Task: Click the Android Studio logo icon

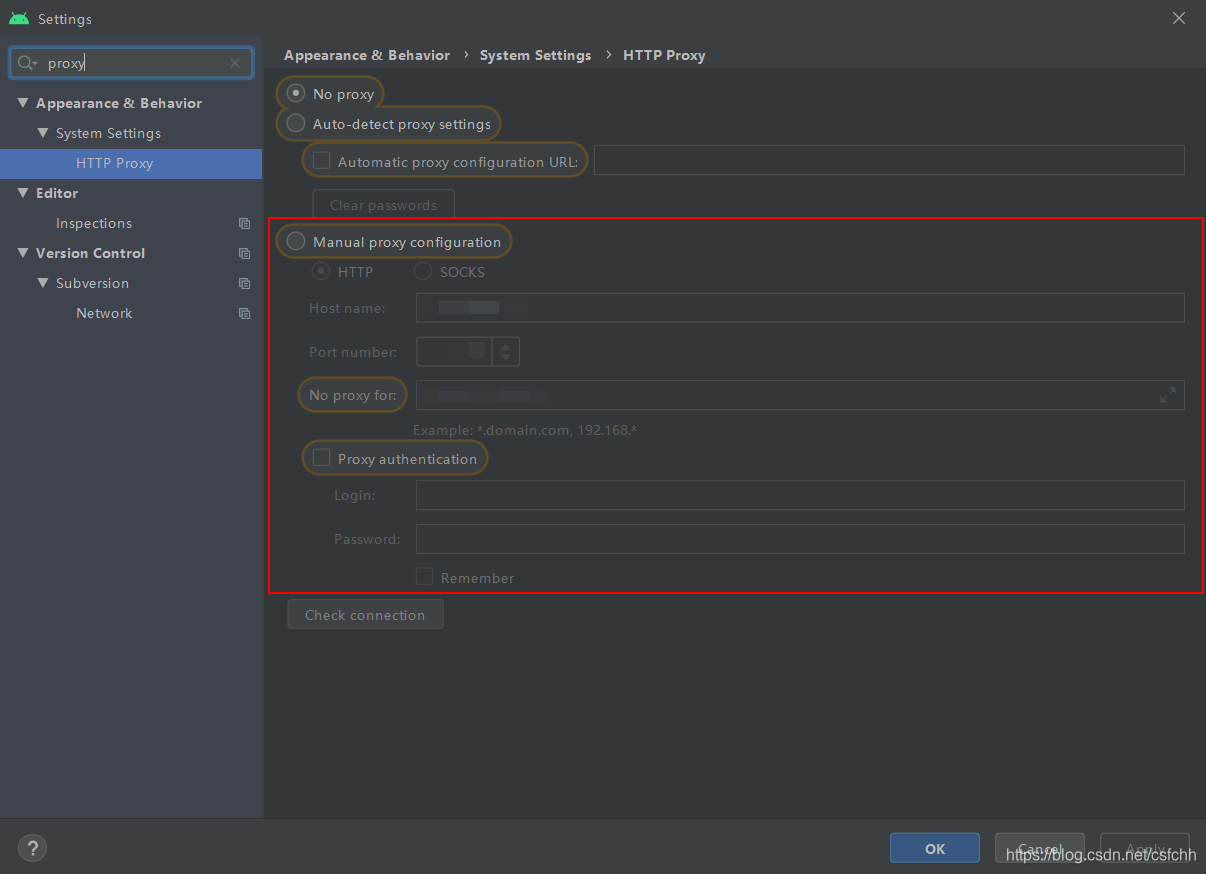Action: [x=18, y=18]
